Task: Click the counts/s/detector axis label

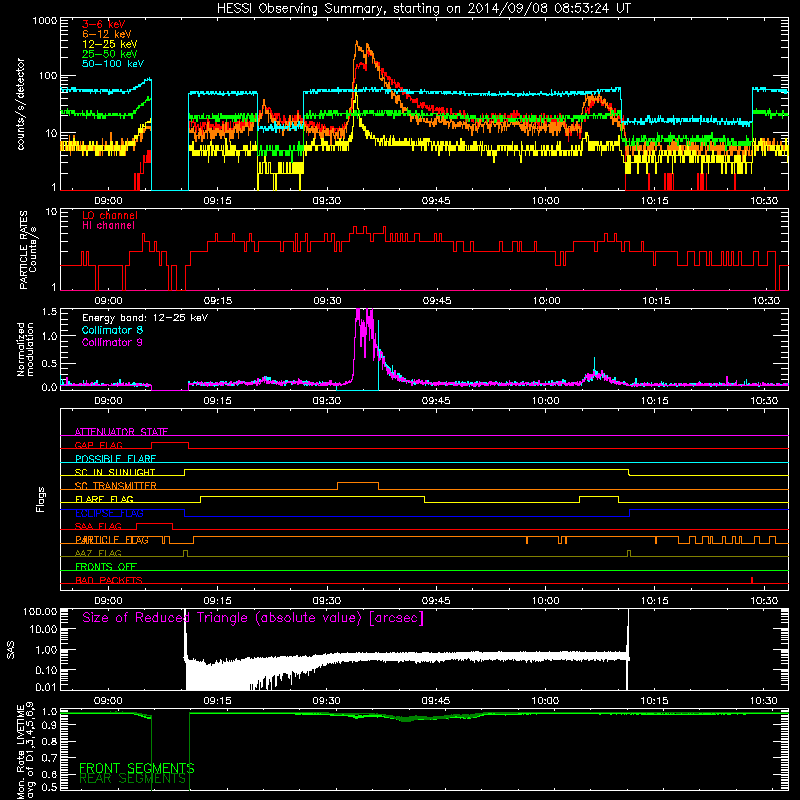Action: (x=20, y=104)
